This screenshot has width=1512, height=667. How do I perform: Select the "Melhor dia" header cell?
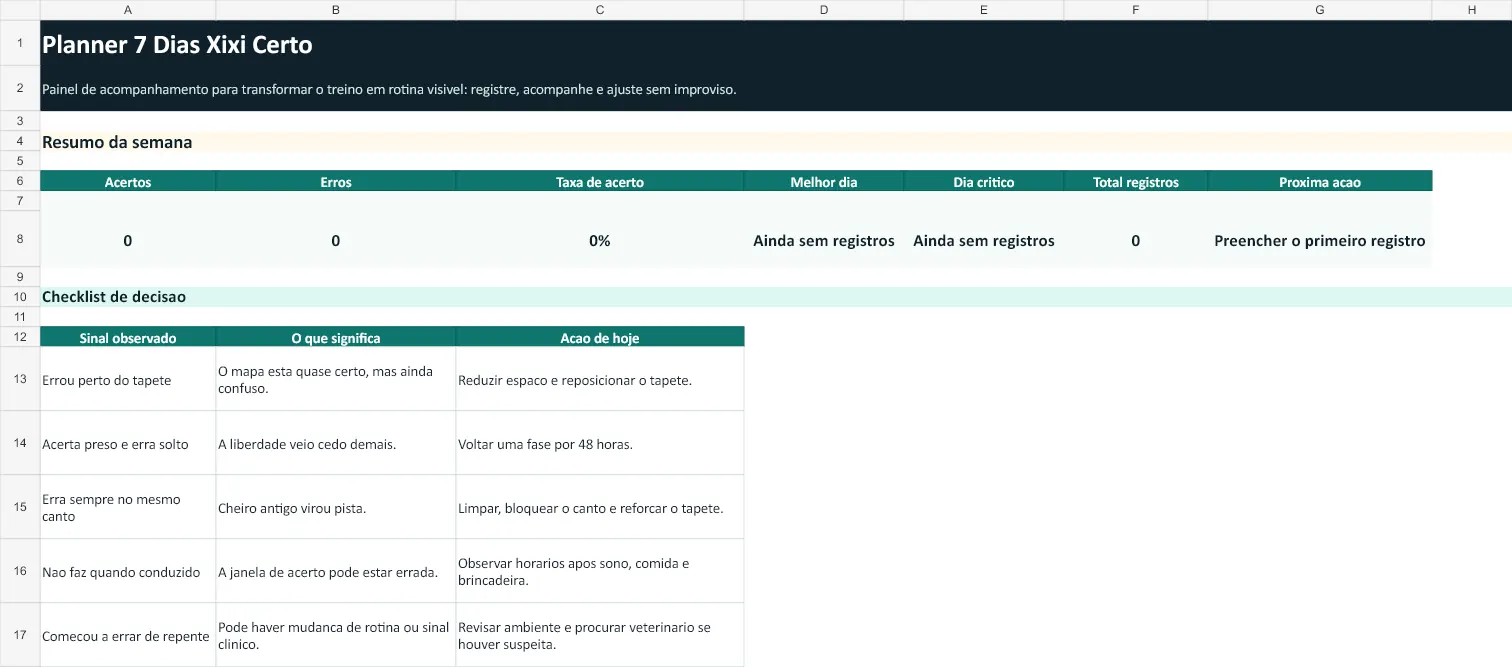tap(824, 182)
